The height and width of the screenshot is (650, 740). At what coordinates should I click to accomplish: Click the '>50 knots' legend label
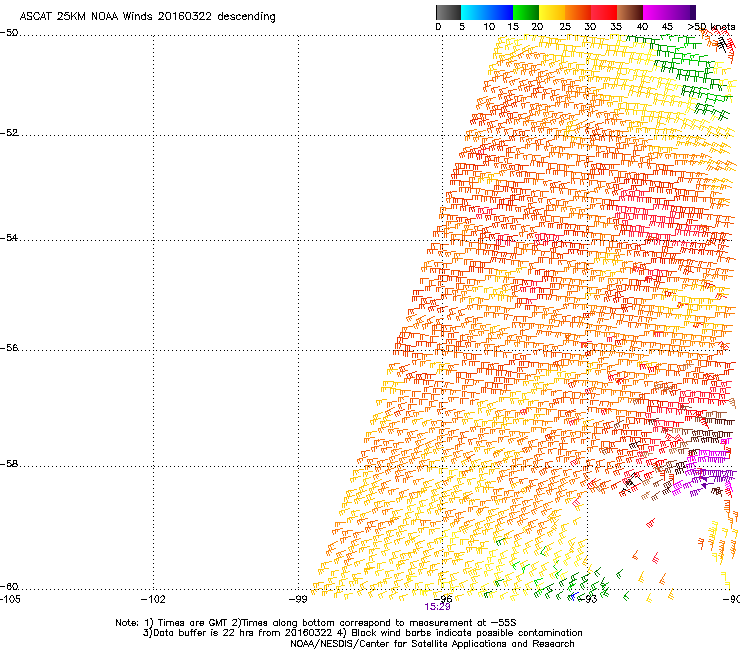point(711,27)
